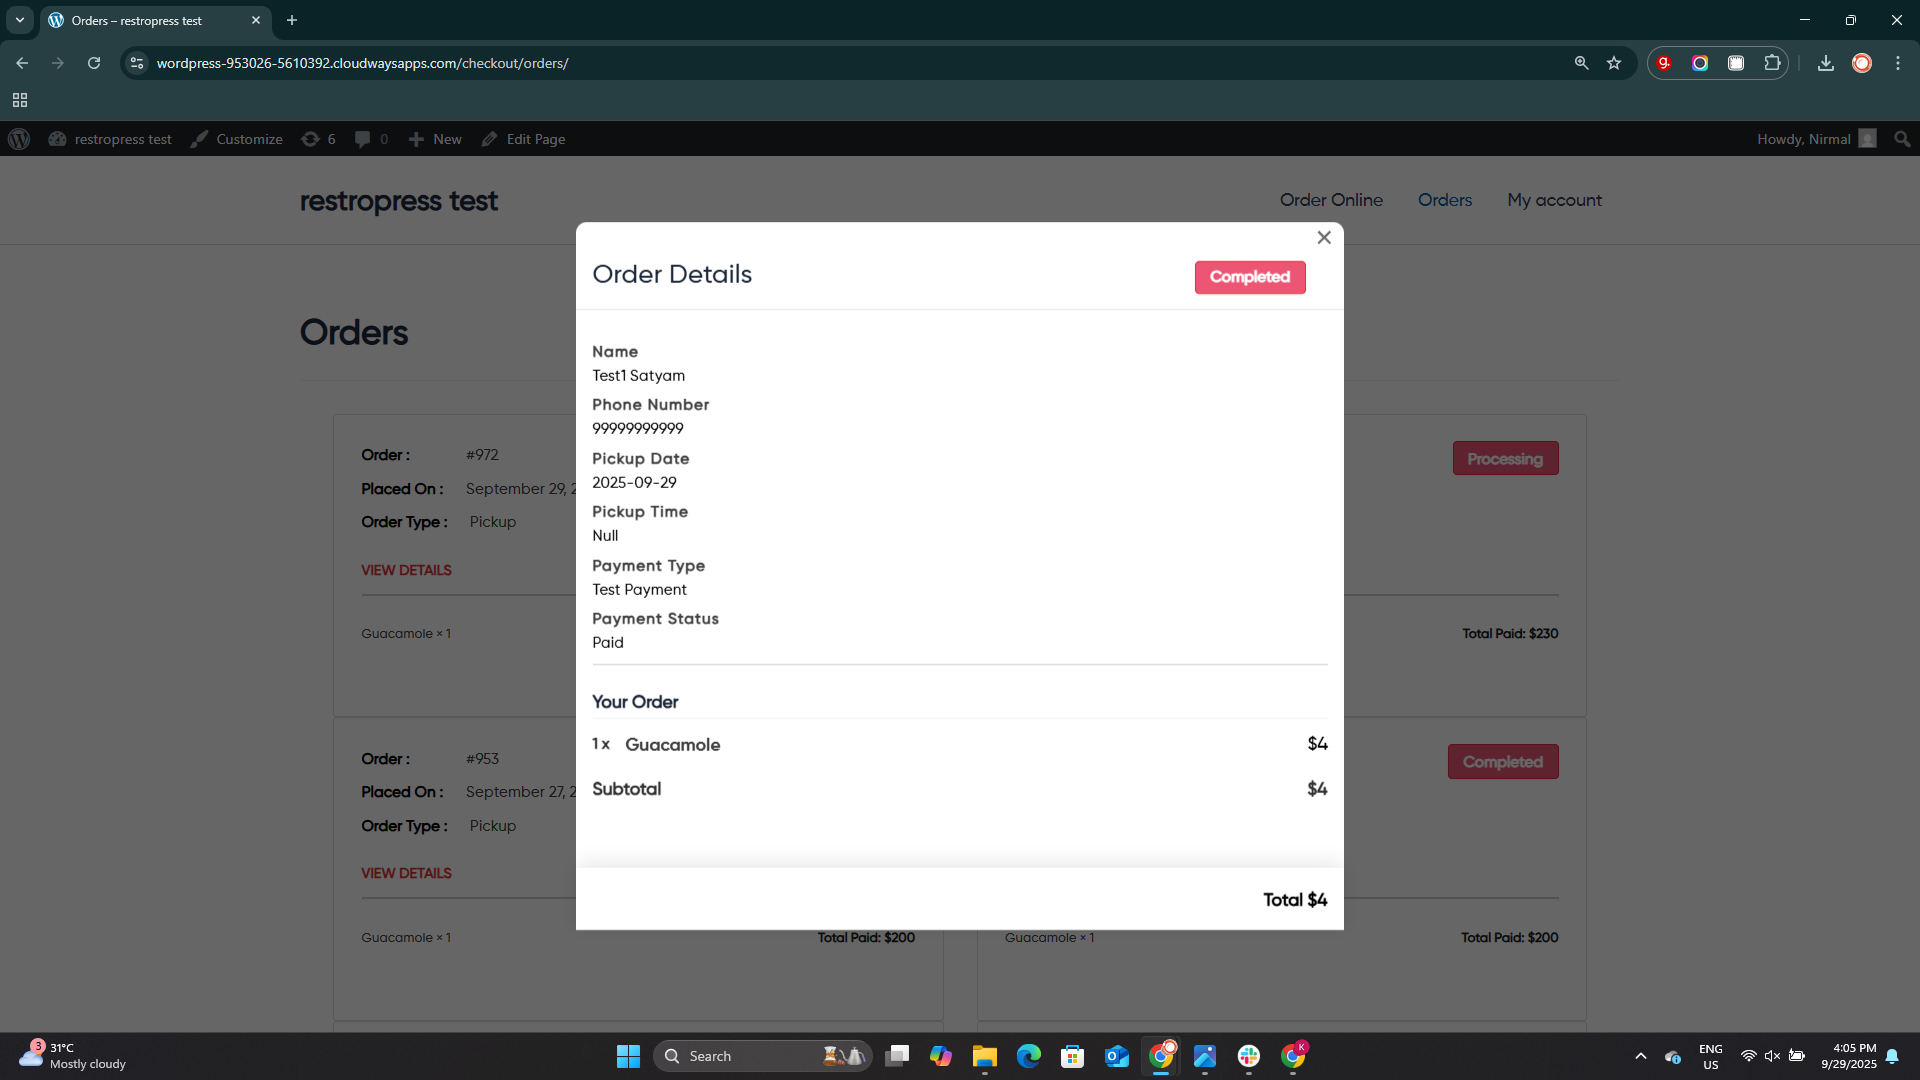Image resolution: width=1920 pixels, height=1080 pixels.
Task: Select the Edit Page pencil icon
Action: tap(489, 139)
